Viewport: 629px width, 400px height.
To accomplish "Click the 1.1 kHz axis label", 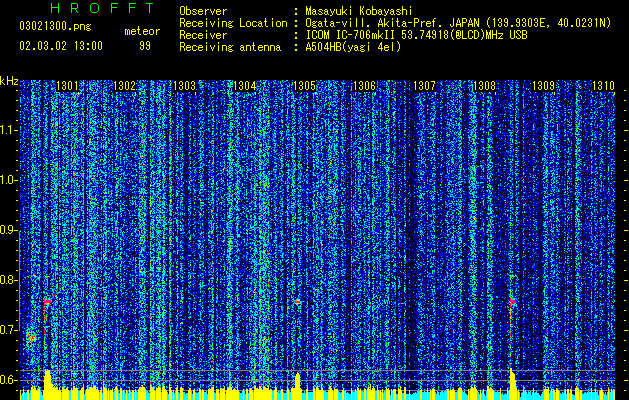I will click(8, 130).
